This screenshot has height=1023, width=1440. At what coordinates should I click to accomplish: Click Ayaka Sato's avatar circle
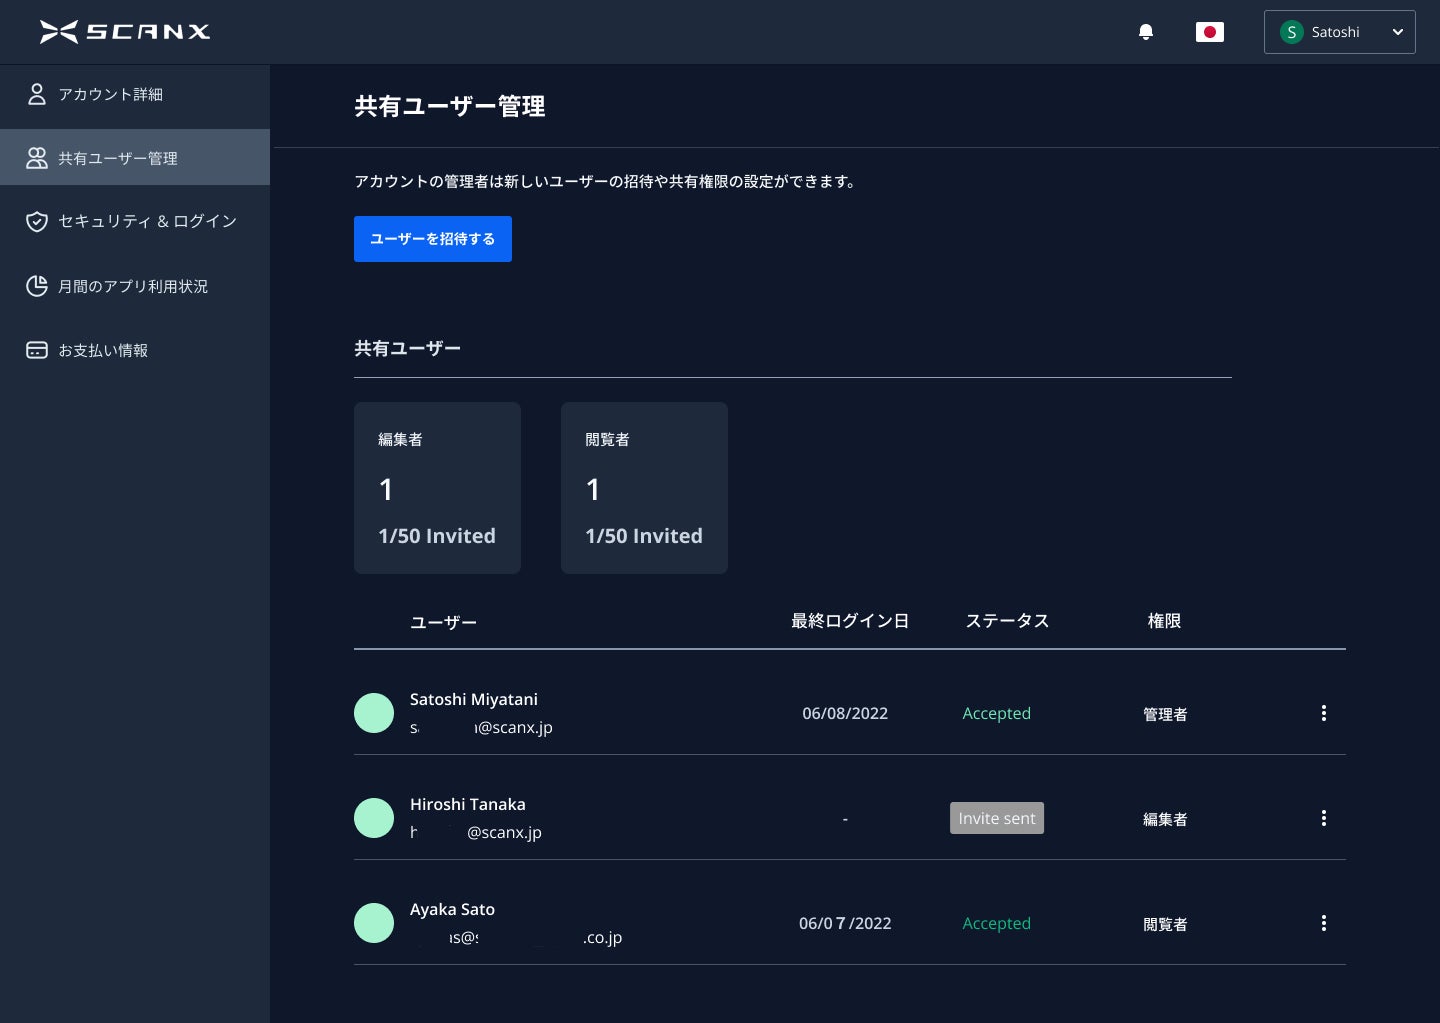[x=374, y=923]
